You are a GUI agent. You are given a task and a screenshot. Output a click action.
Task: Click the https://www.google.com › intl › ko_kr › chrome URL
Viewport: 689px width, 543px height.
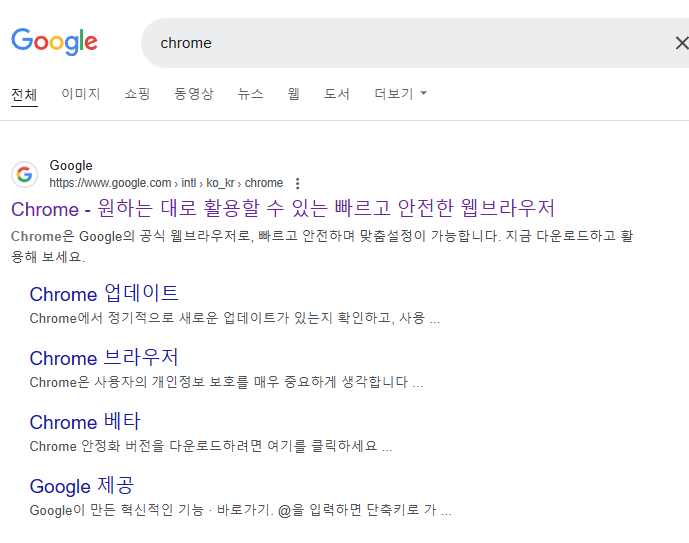point(166,183)
